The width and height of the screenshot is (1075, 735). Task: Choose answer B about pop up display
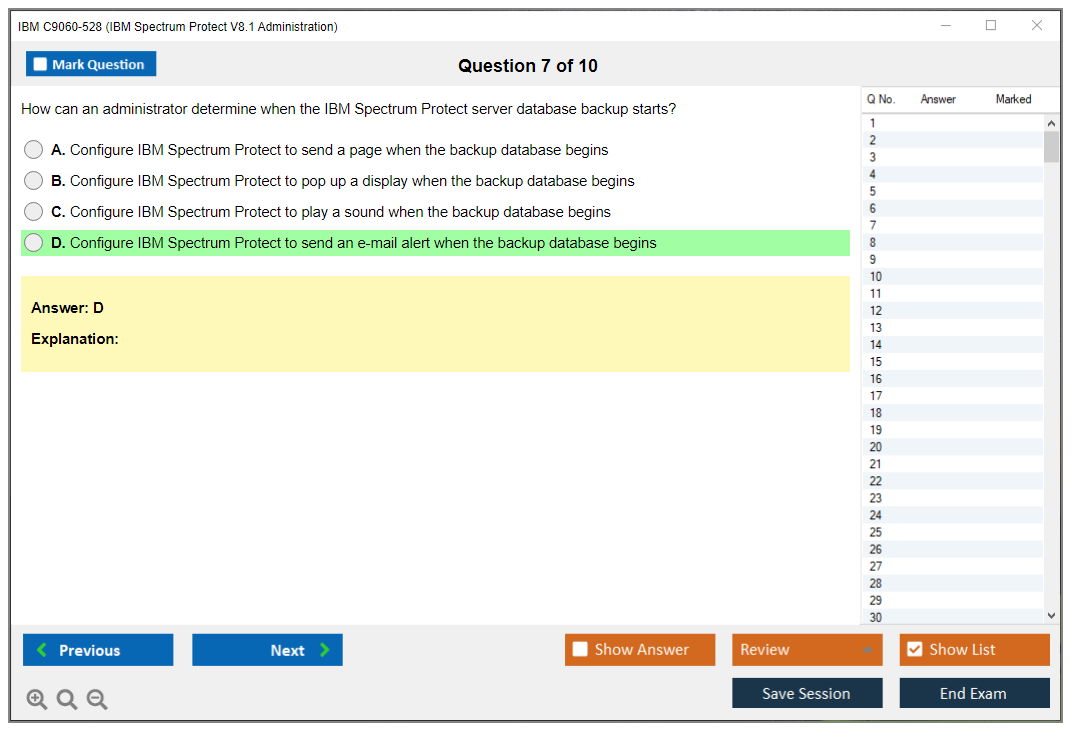(x=34, y=181)
